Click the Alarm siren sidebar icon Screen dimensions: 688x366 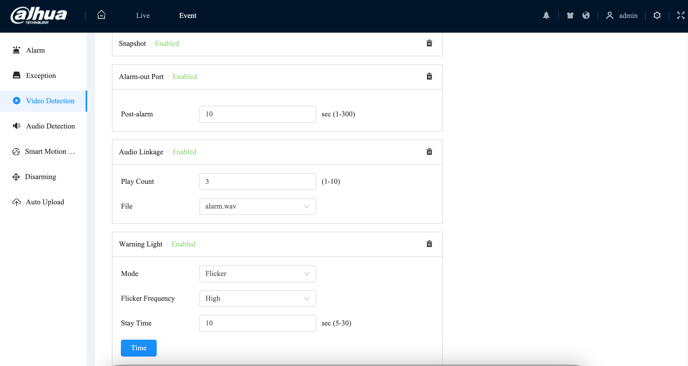pyautogui.click(x=16, y=50)
